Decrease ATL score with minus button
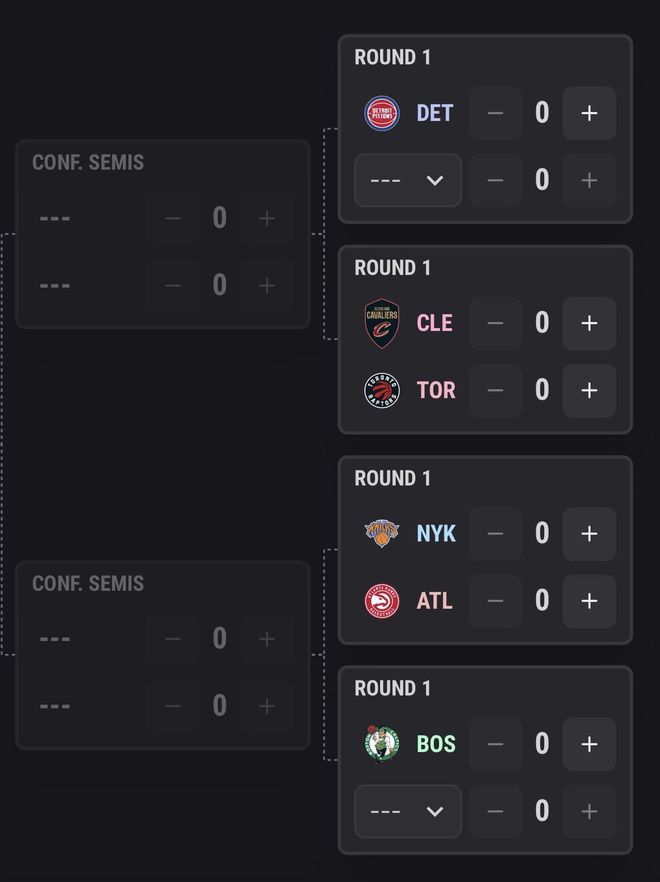This screenshot has width=660, height=882. (x=495, y=601)
